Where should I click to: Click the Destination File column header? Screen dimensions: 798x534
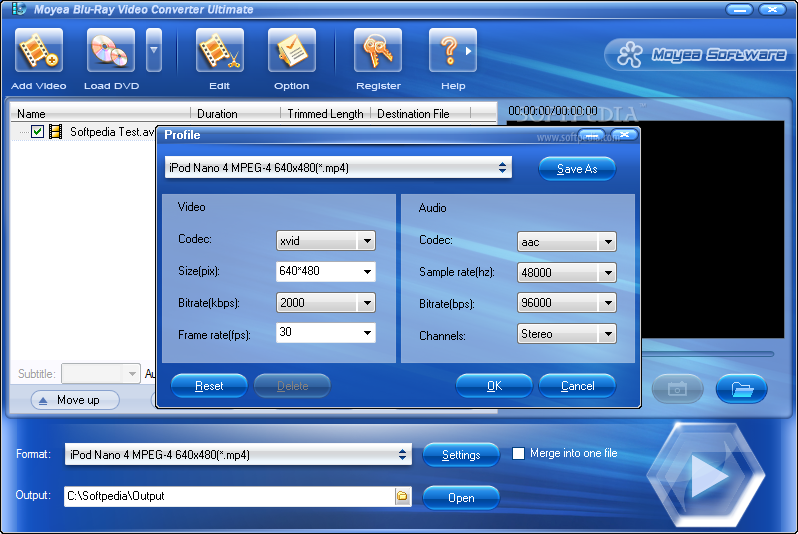[420, 114]
